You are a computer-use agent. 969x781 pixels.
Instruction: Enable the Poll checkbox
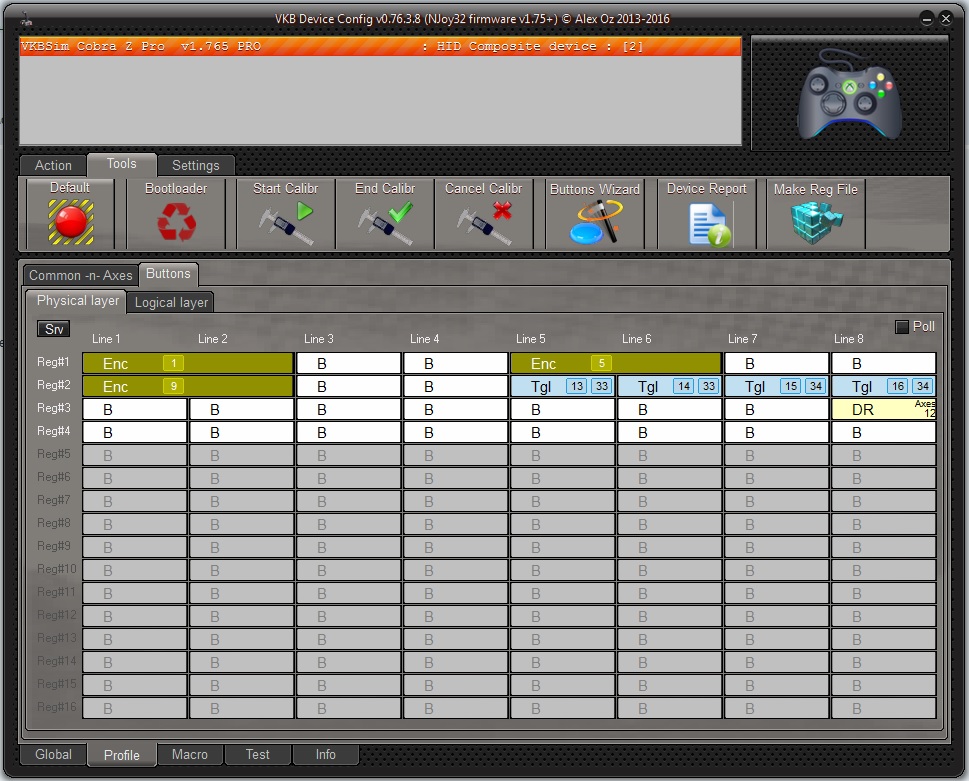click(902, 326)
